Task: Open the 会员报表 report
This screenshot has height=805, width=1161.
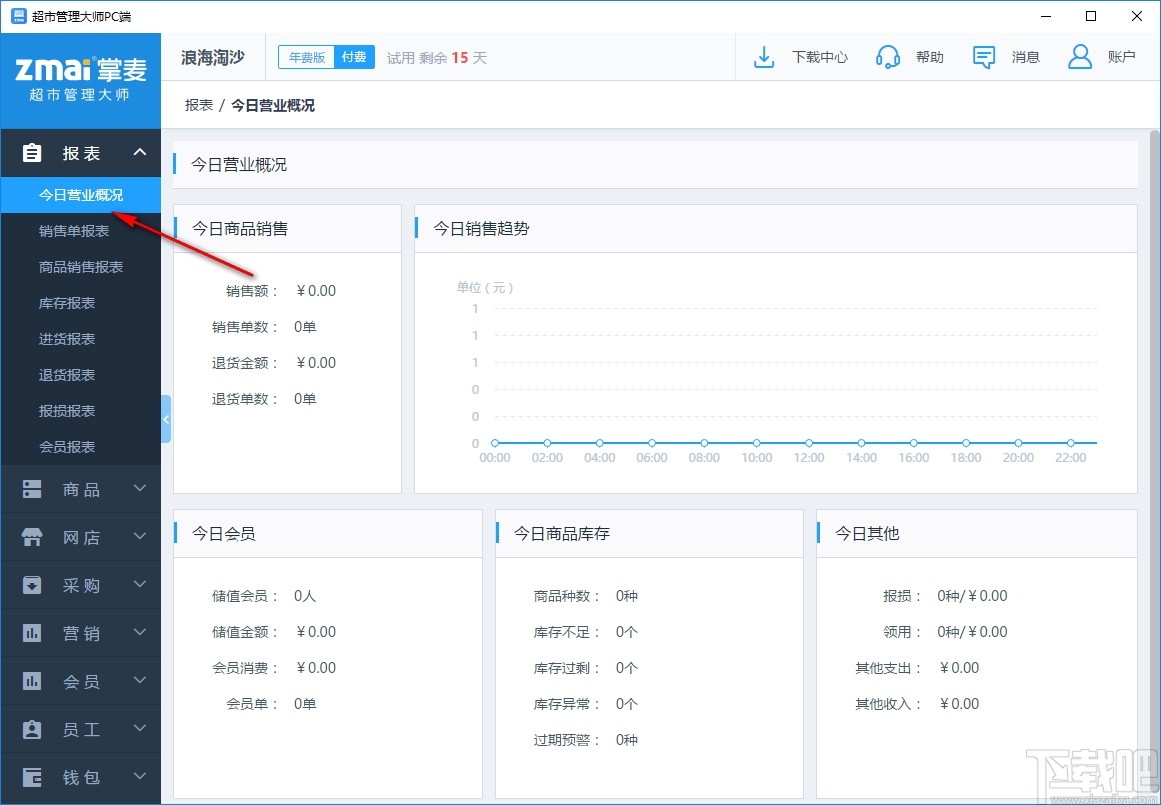Action: 81,447
